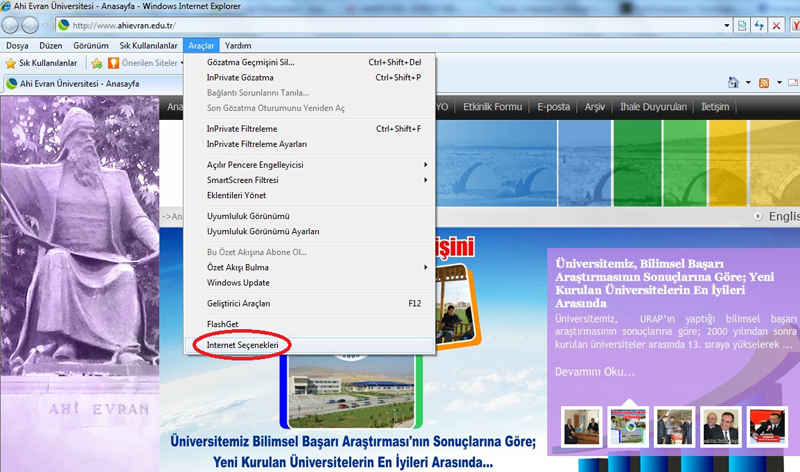Image resolution: width=800 pixels, height=472 pixels.
Task: Open Arşiv site navigation link
Action: click(594, 107)
